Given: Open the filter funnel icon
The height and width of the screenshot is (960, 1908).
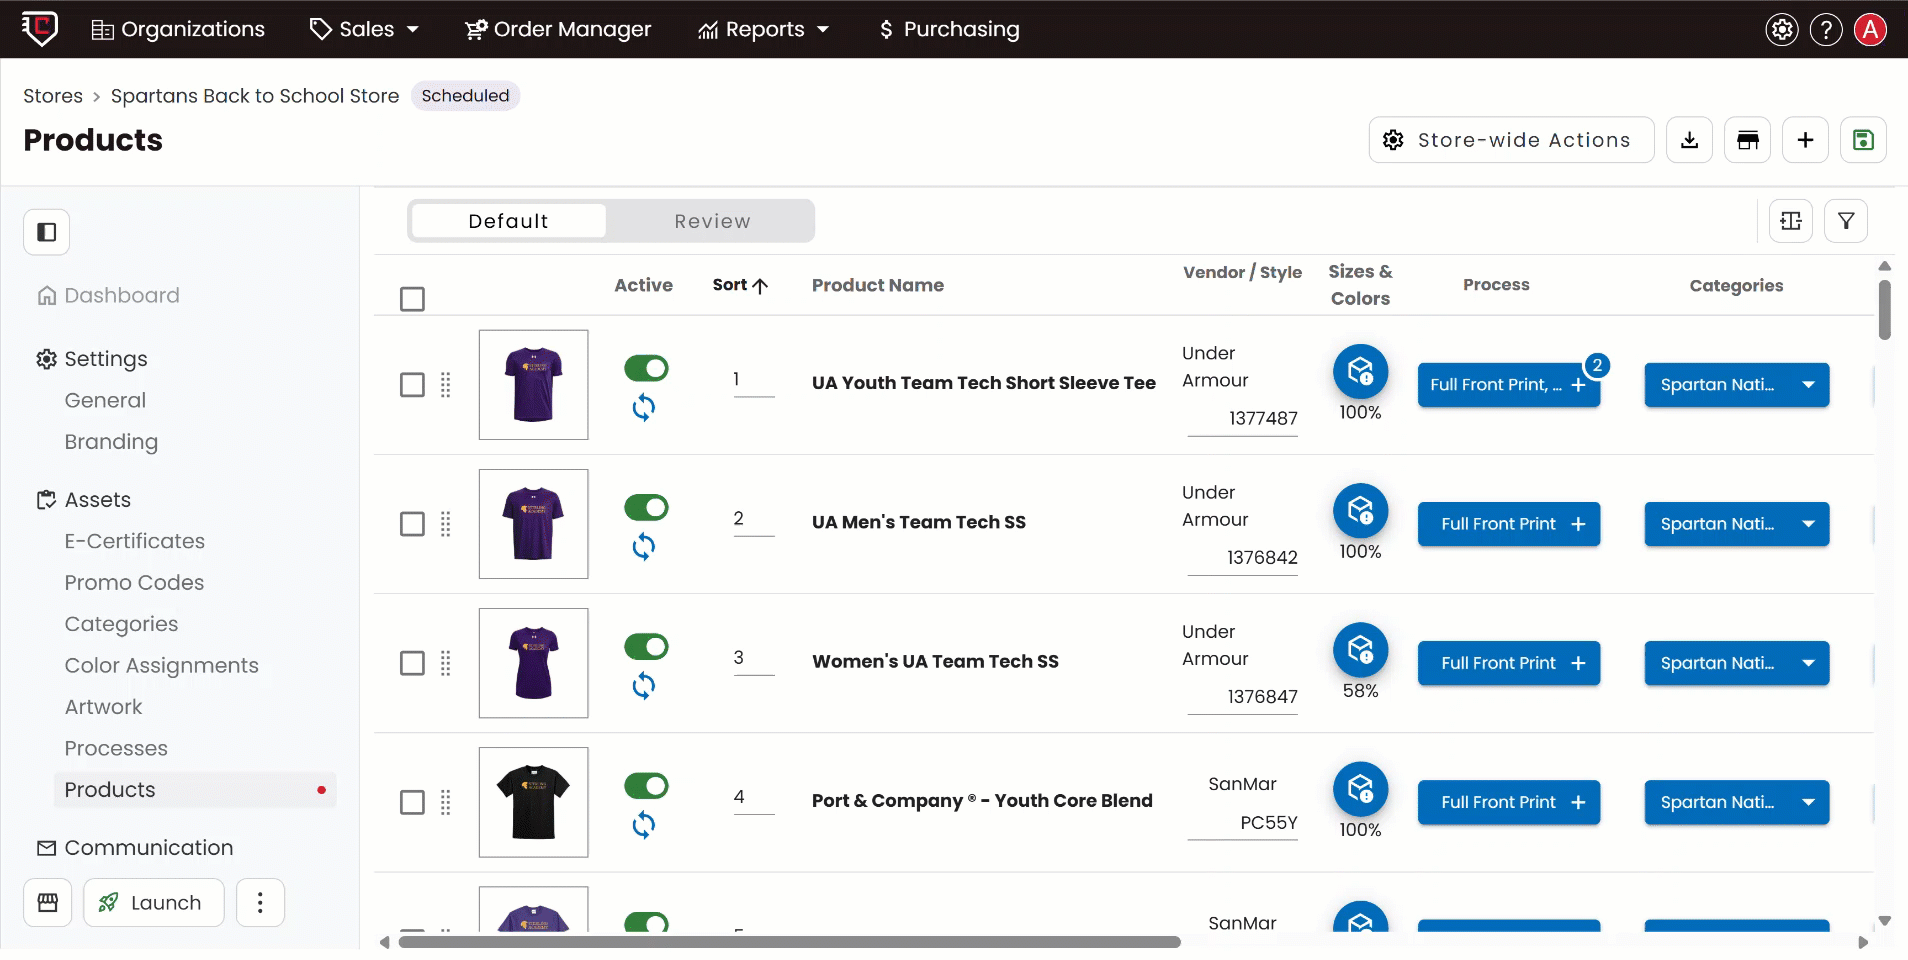Looking at the screenshot, I should pos(1846,221).
